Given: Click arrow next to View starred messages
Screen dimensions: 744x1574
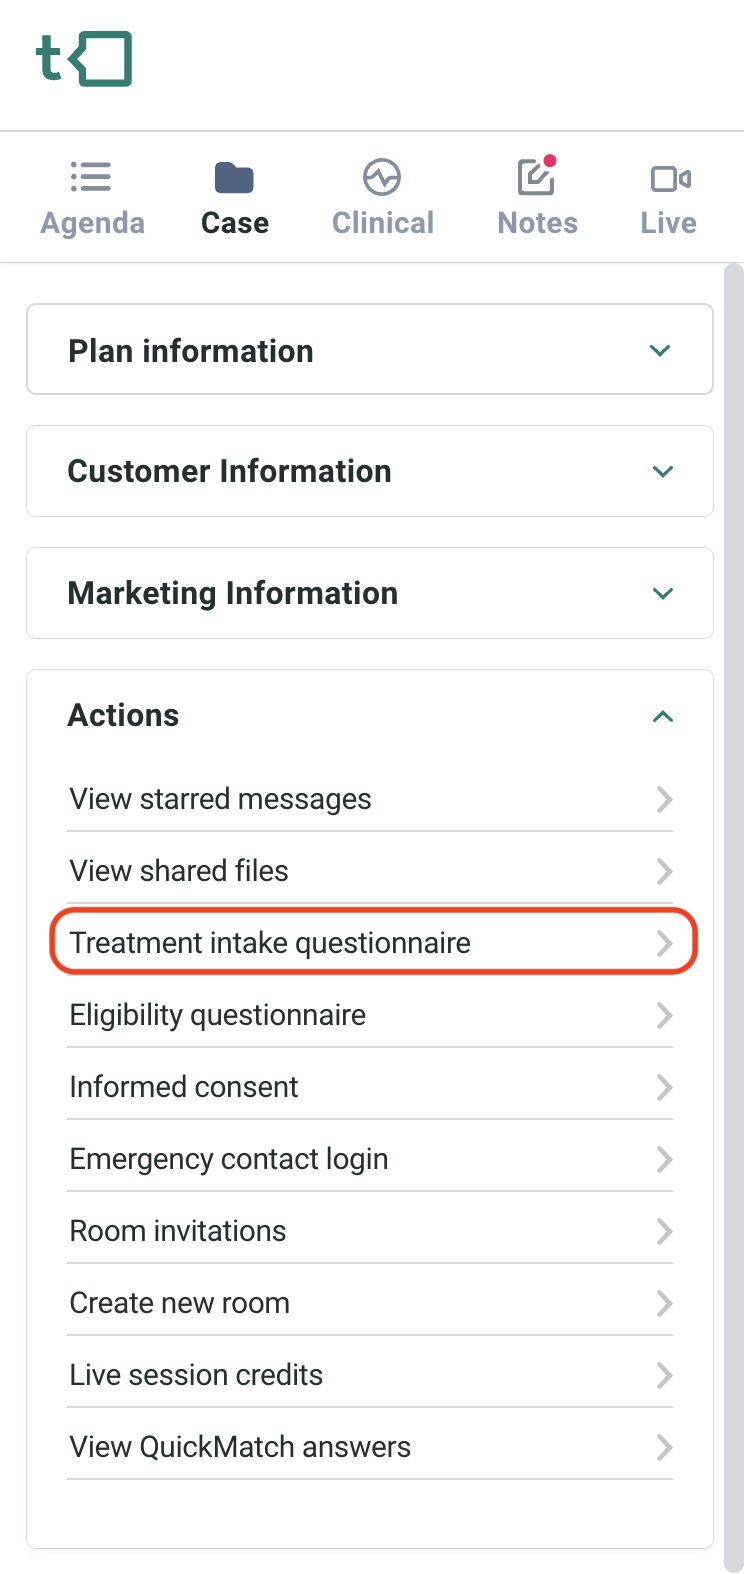Looking at the screenshot, I should pyautogui.click(x=664, y=799).
